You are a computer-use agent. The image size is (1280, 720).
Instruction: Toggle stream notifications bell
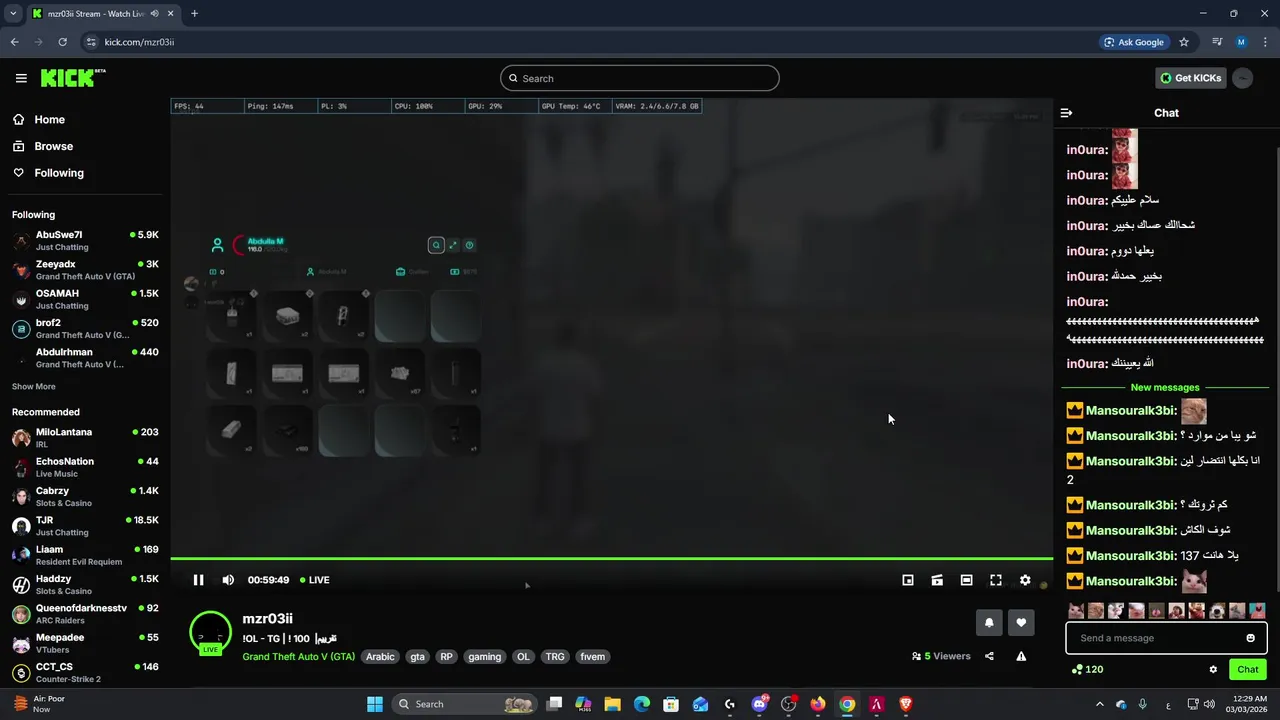(989, 622)
